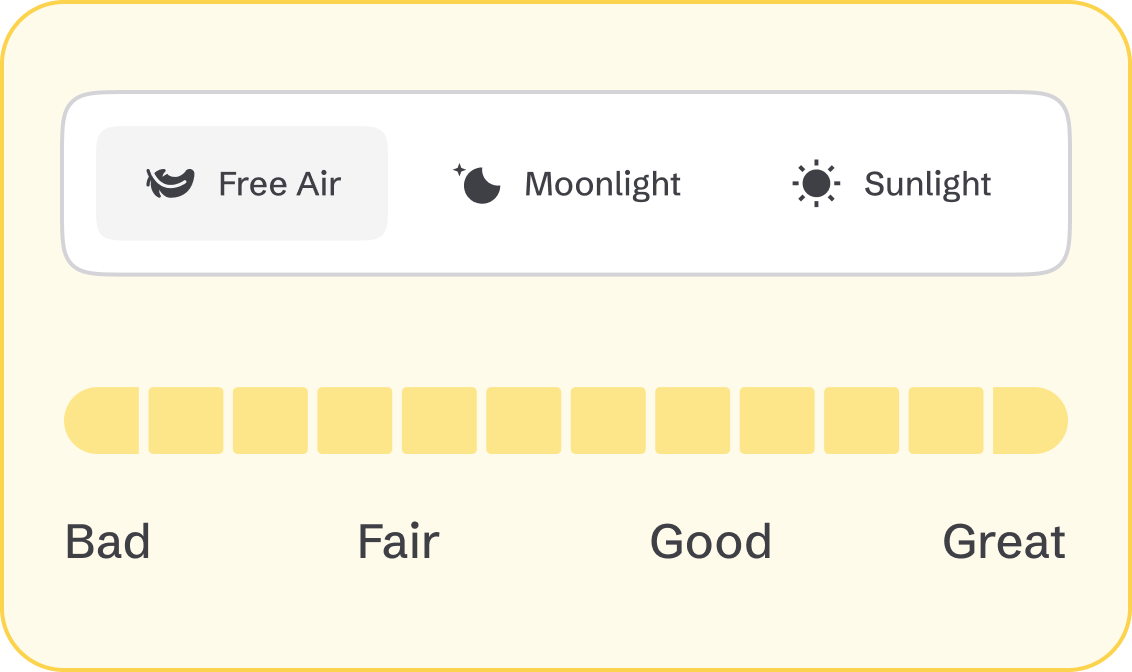1132x672 pixels.
Task: Click the ninth rating bar segment
Action: (777, 421)
